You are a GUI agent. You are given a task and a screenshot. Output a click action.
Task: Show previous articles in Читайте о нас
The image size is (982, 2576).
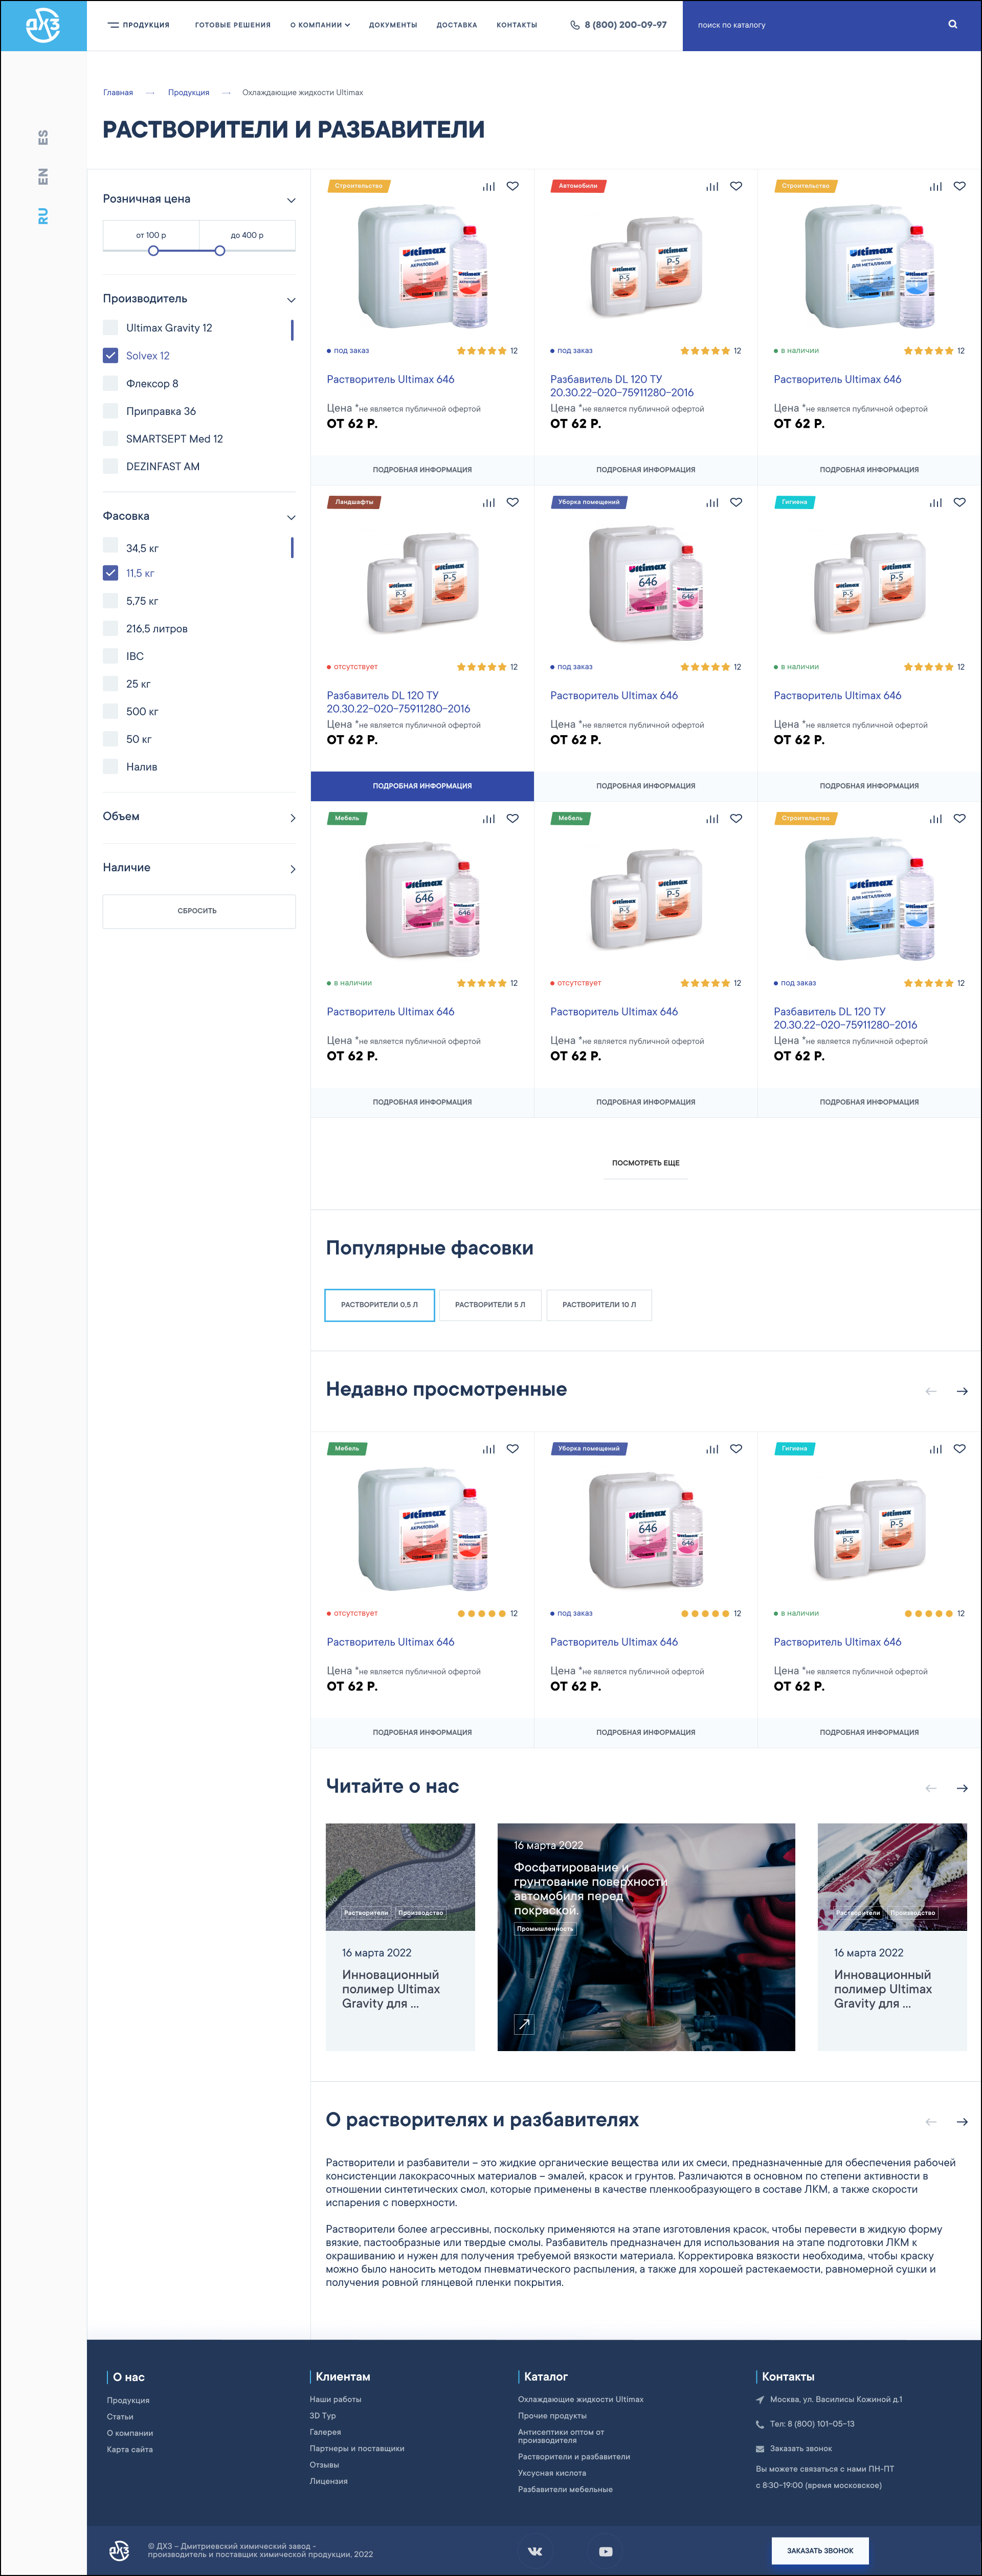(931, 1788)
